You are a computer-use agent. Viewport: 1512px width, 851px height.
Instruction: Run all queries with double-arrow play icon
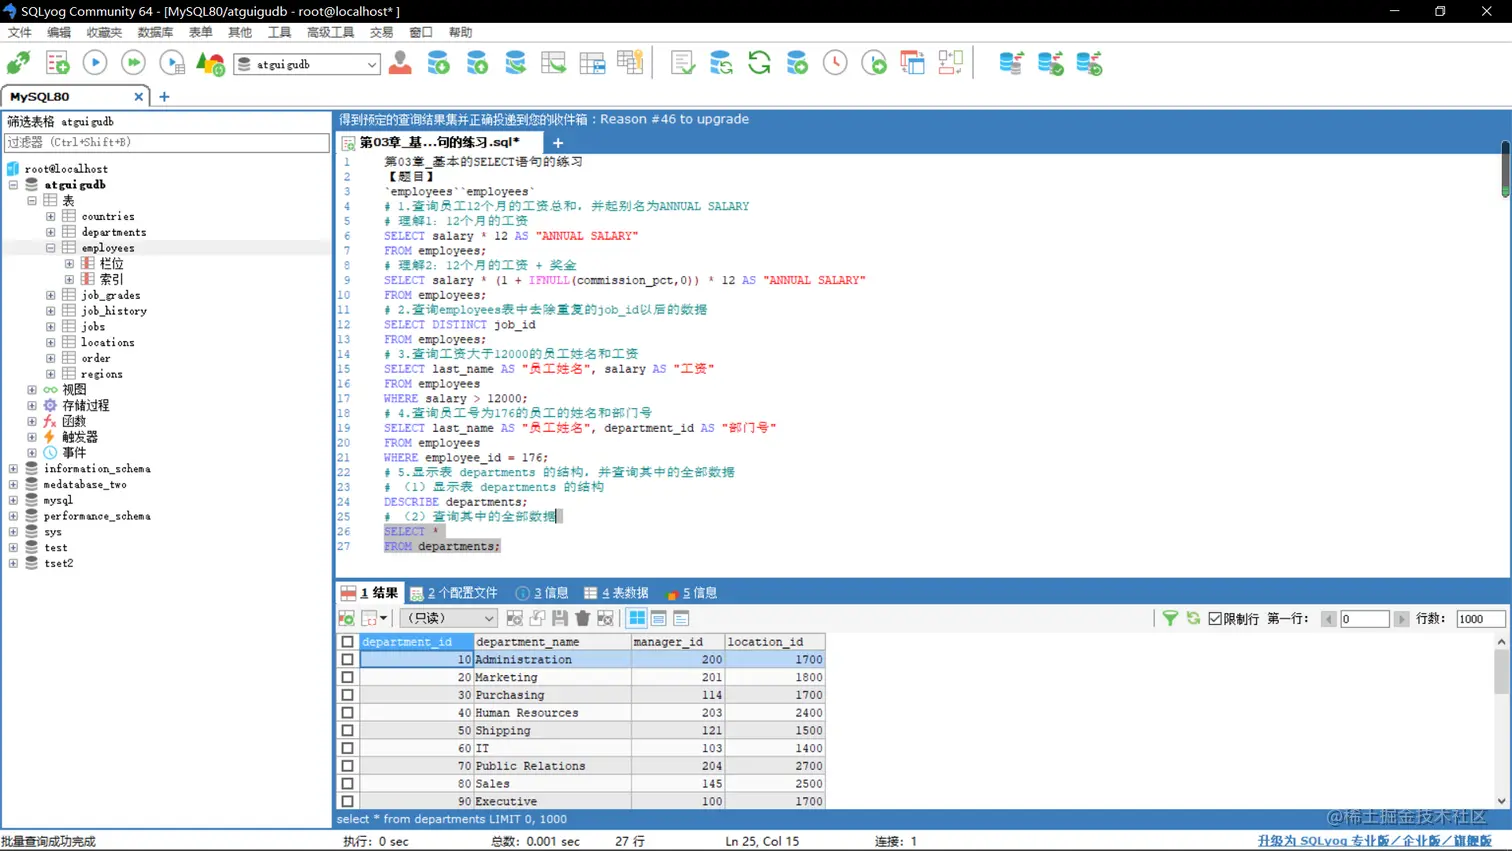tap(133, 63)
